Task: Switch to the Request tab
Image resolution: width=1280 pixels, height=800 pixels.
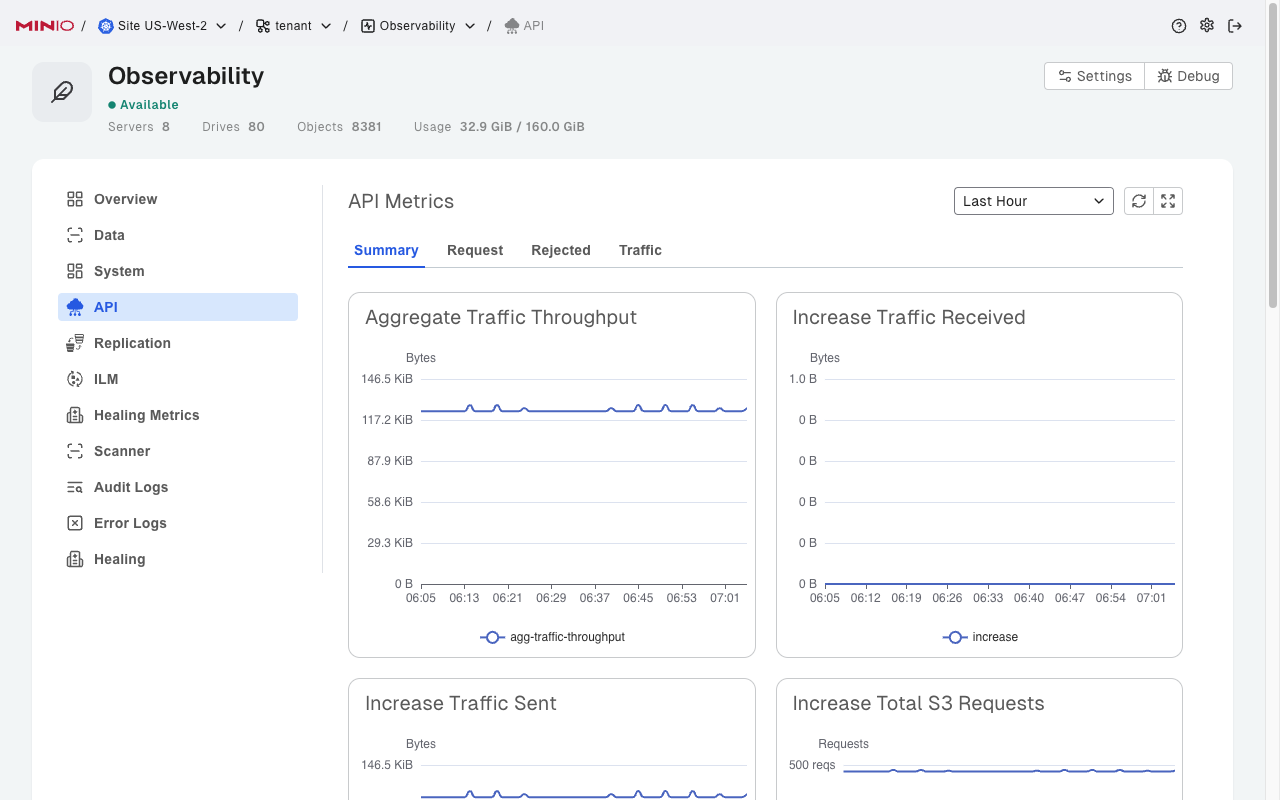Action: tap(475, 250)
